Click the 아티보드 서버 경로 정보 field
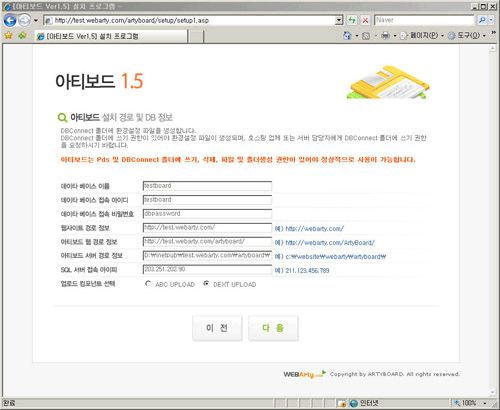 pyautogui.click(x=207, y=256)
